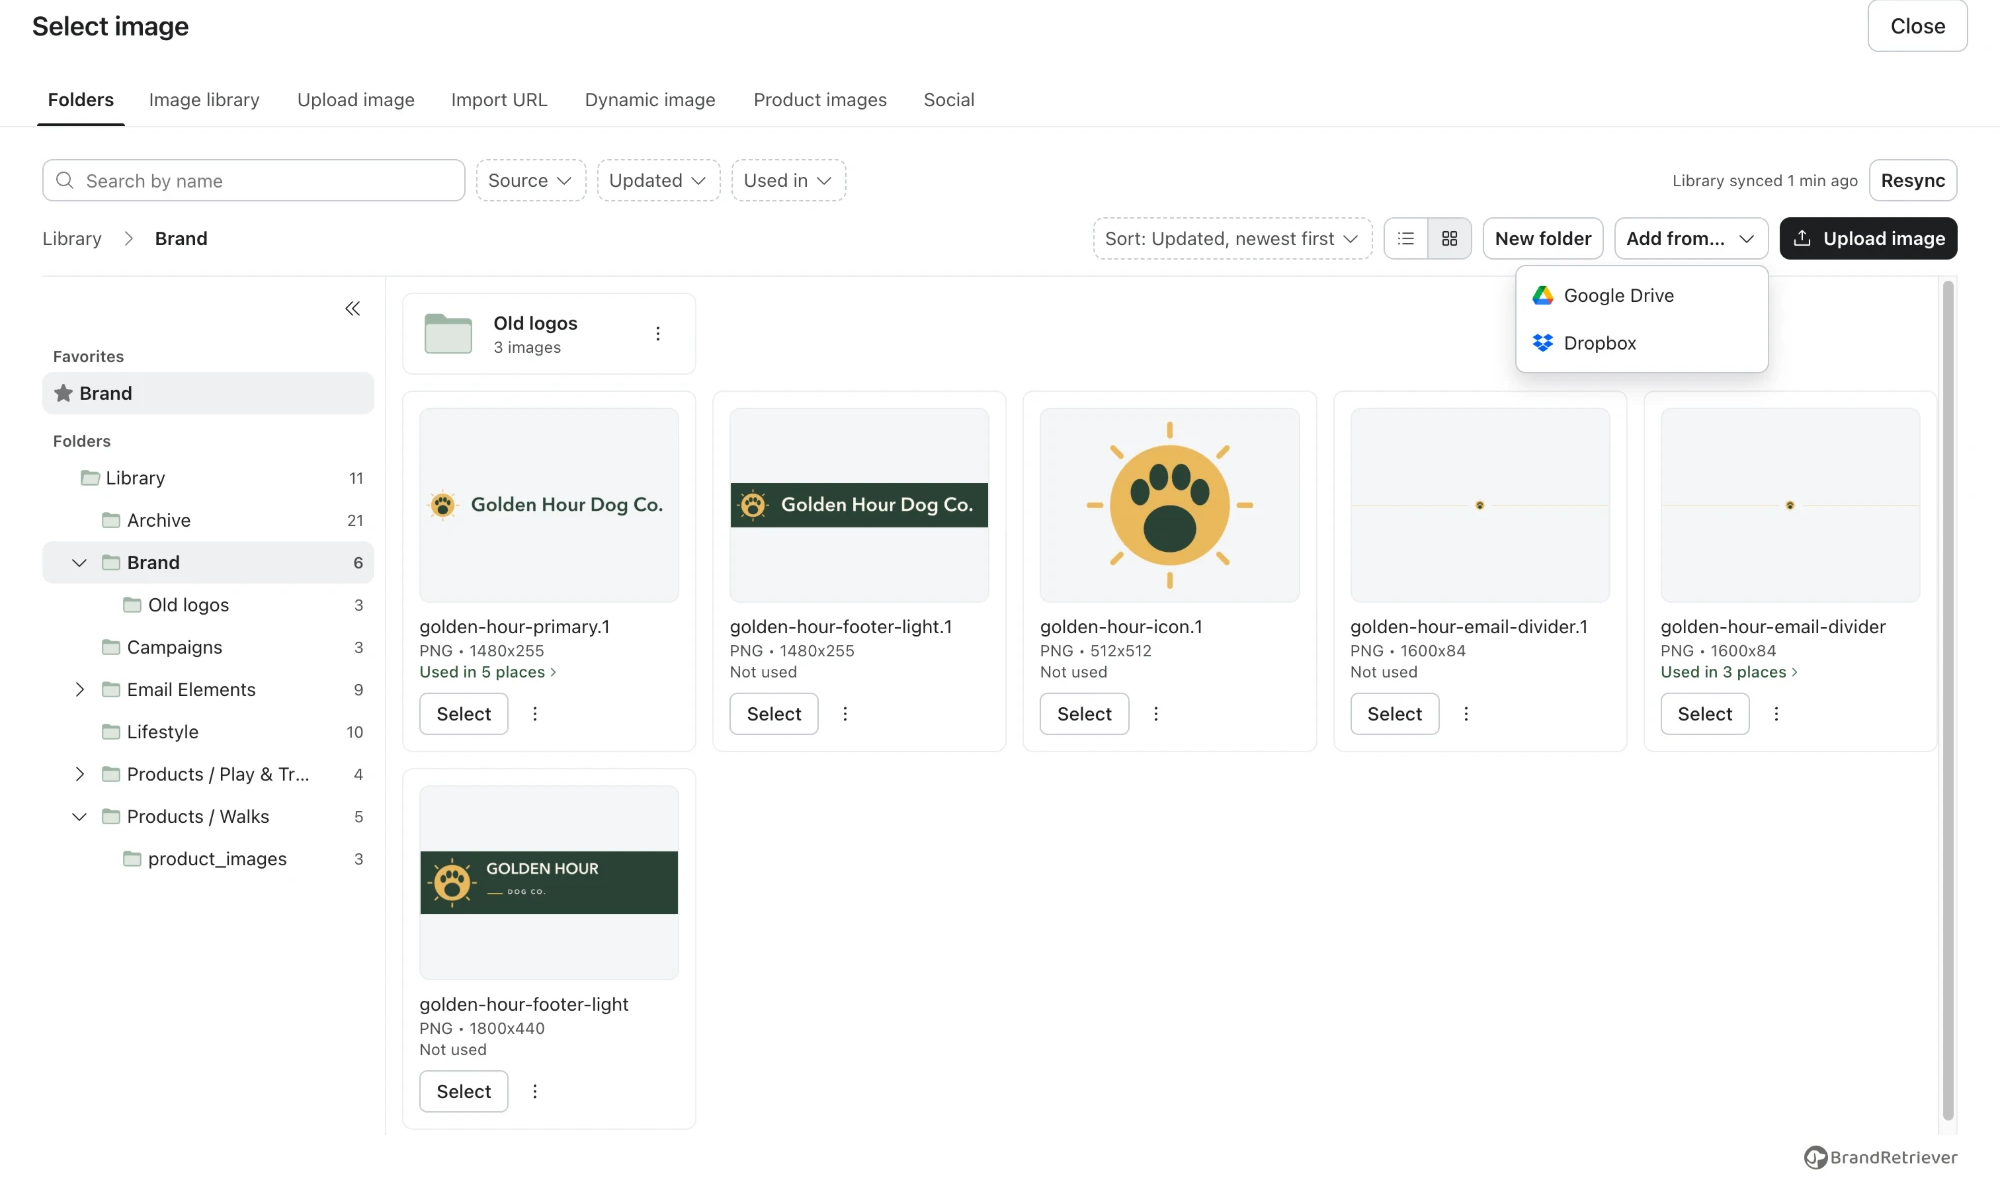The height and width of the screenshot is (1180, 2000).
Task: Open more options for golden-hour-footer-light.1
Action: (x=845, y=713)
